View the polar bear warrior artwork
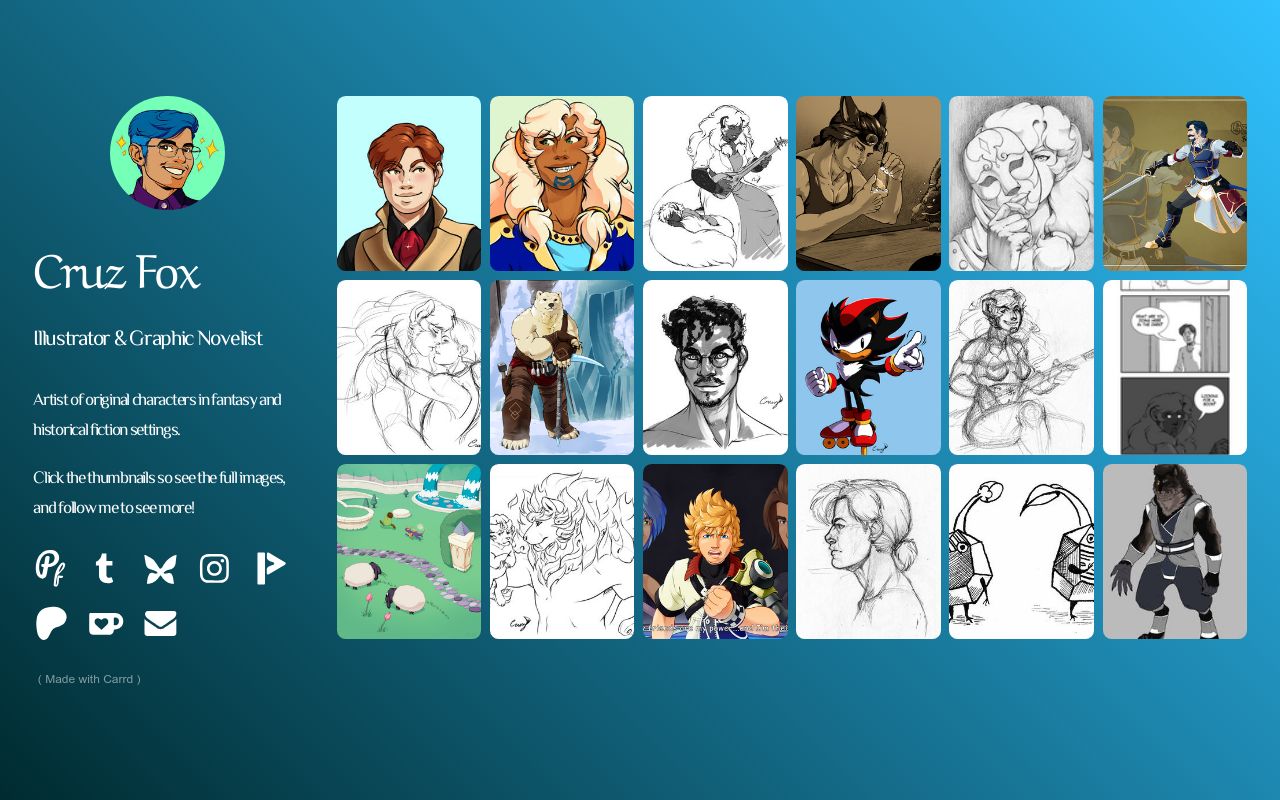 point(562,367)
